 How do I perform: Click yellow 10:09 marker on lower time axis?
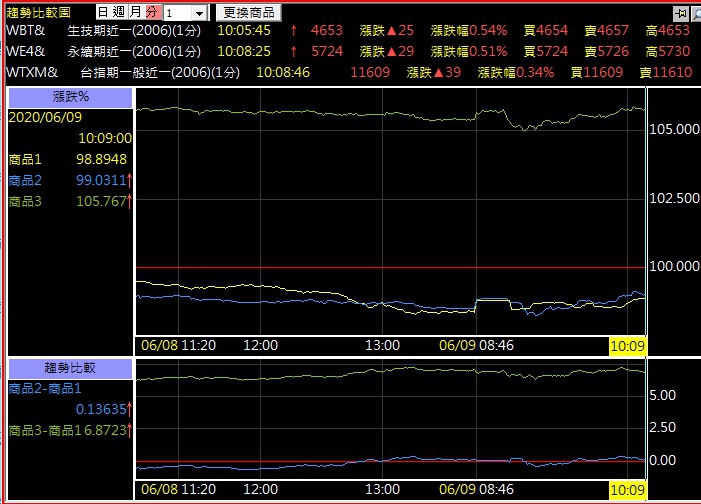coord(627,490)
